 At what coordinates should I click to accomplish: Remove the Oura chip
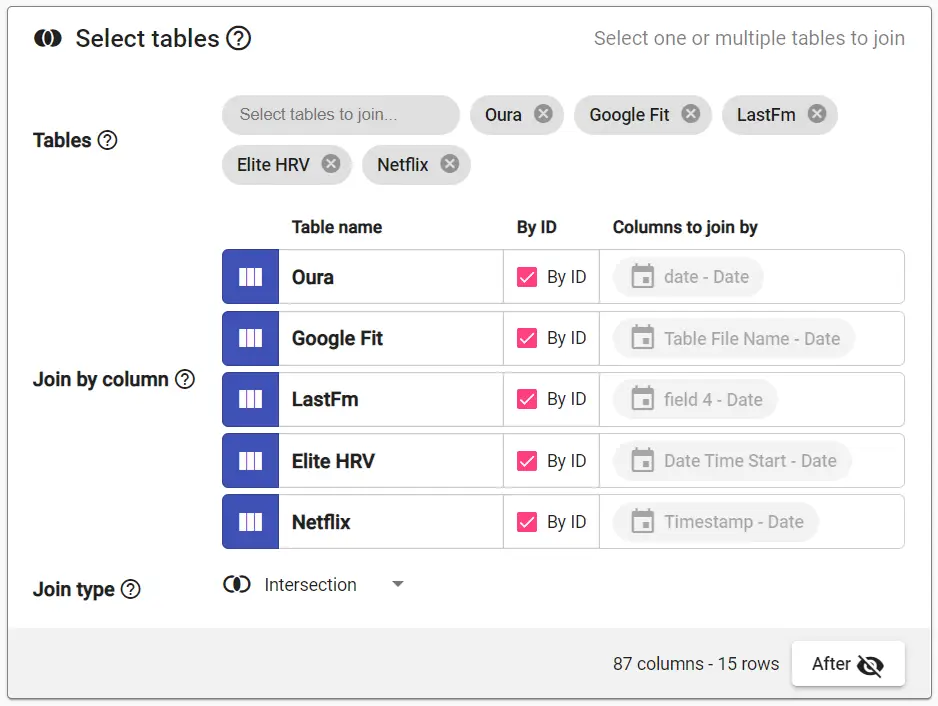coord(543,114)
